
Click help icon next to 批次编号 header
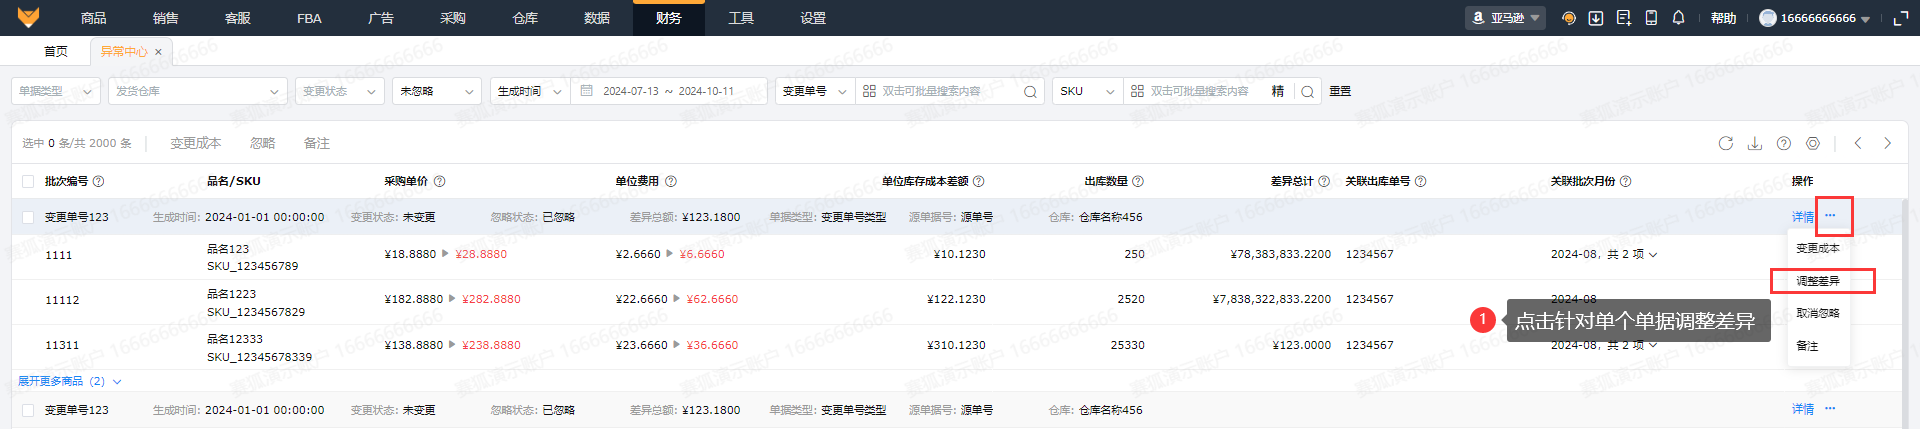[98, 181]
